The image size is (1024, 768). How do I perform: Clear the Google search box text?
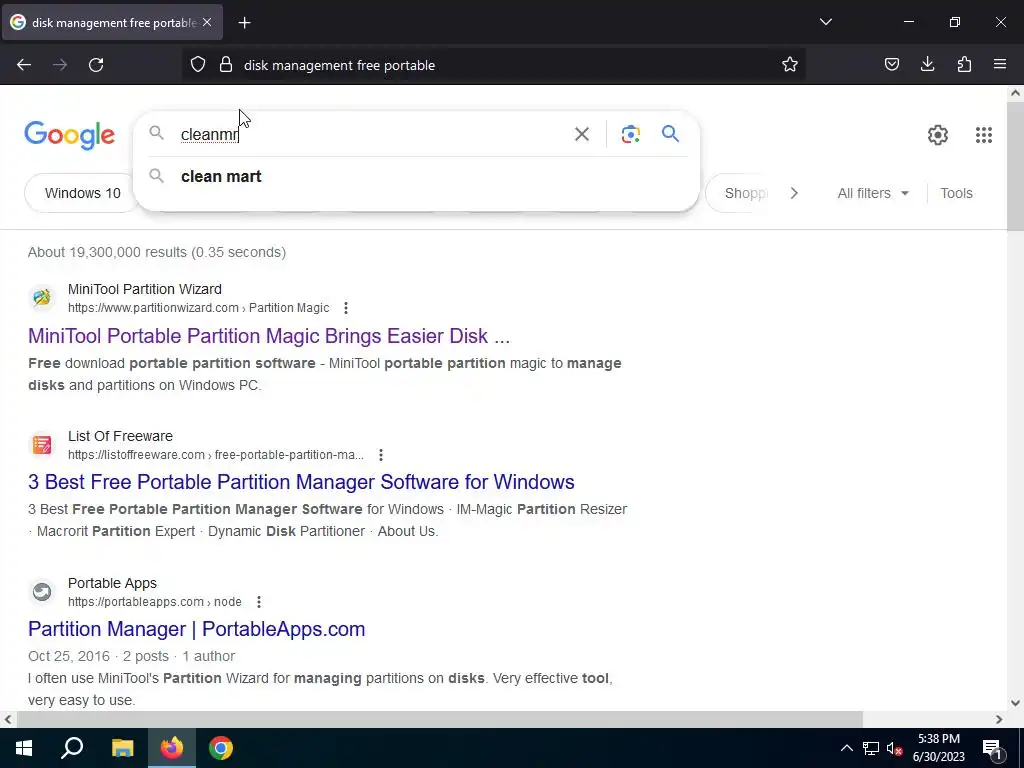click(581, 134)
